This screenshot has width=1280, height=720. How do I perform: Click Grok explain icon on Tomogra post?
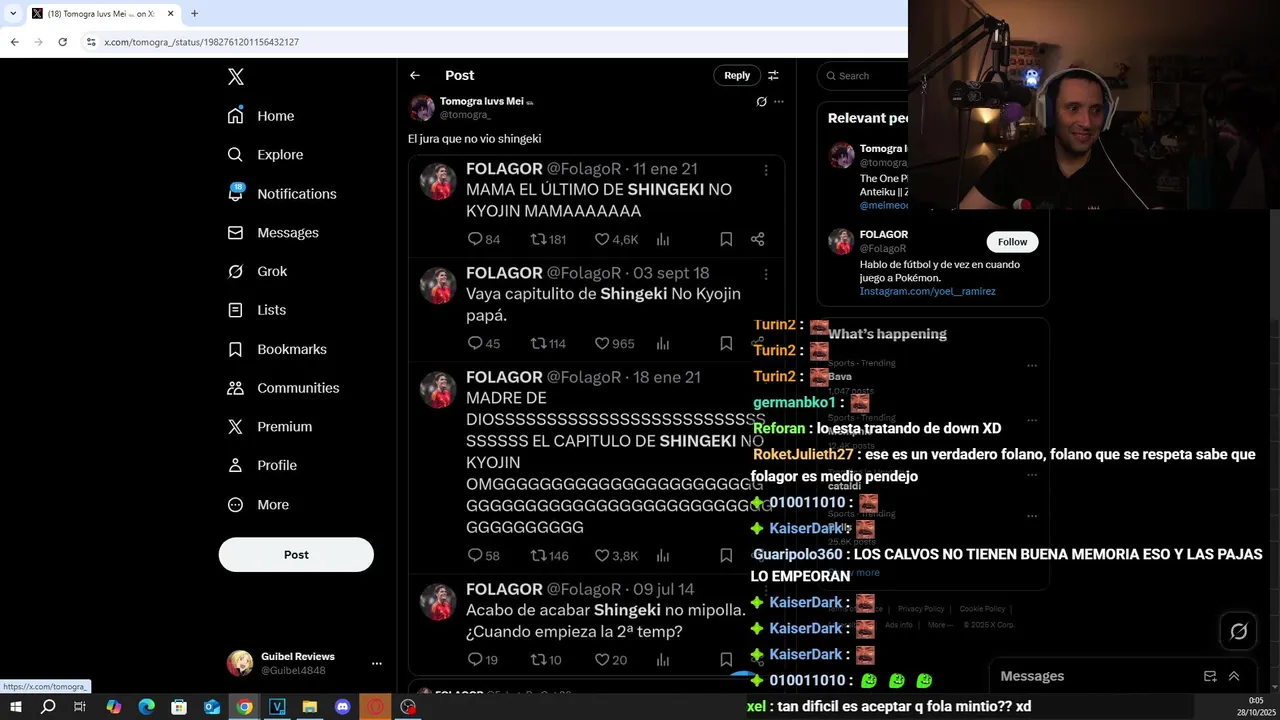[x=761, y=102]
